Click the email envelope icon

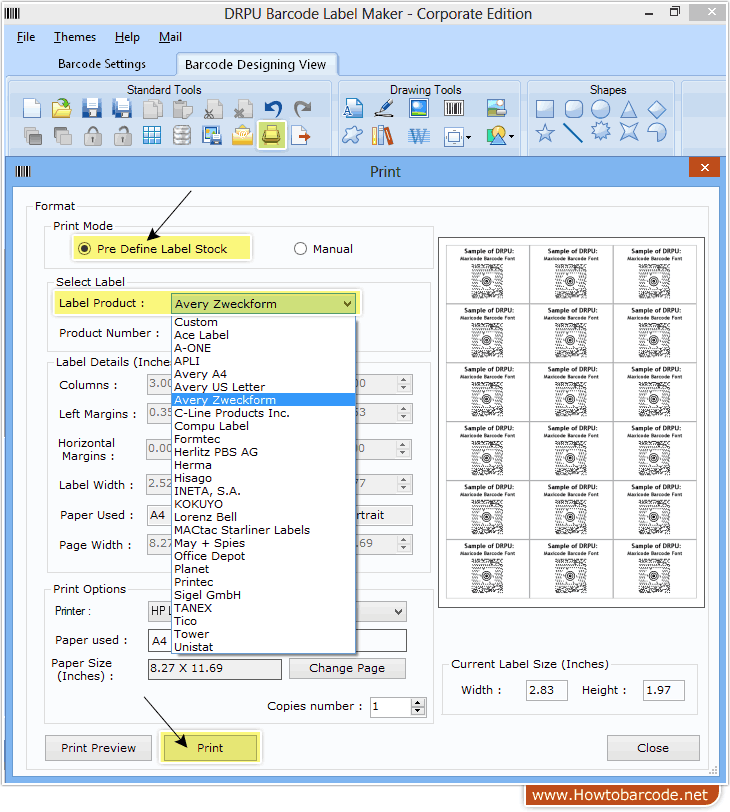coord(242,136)
